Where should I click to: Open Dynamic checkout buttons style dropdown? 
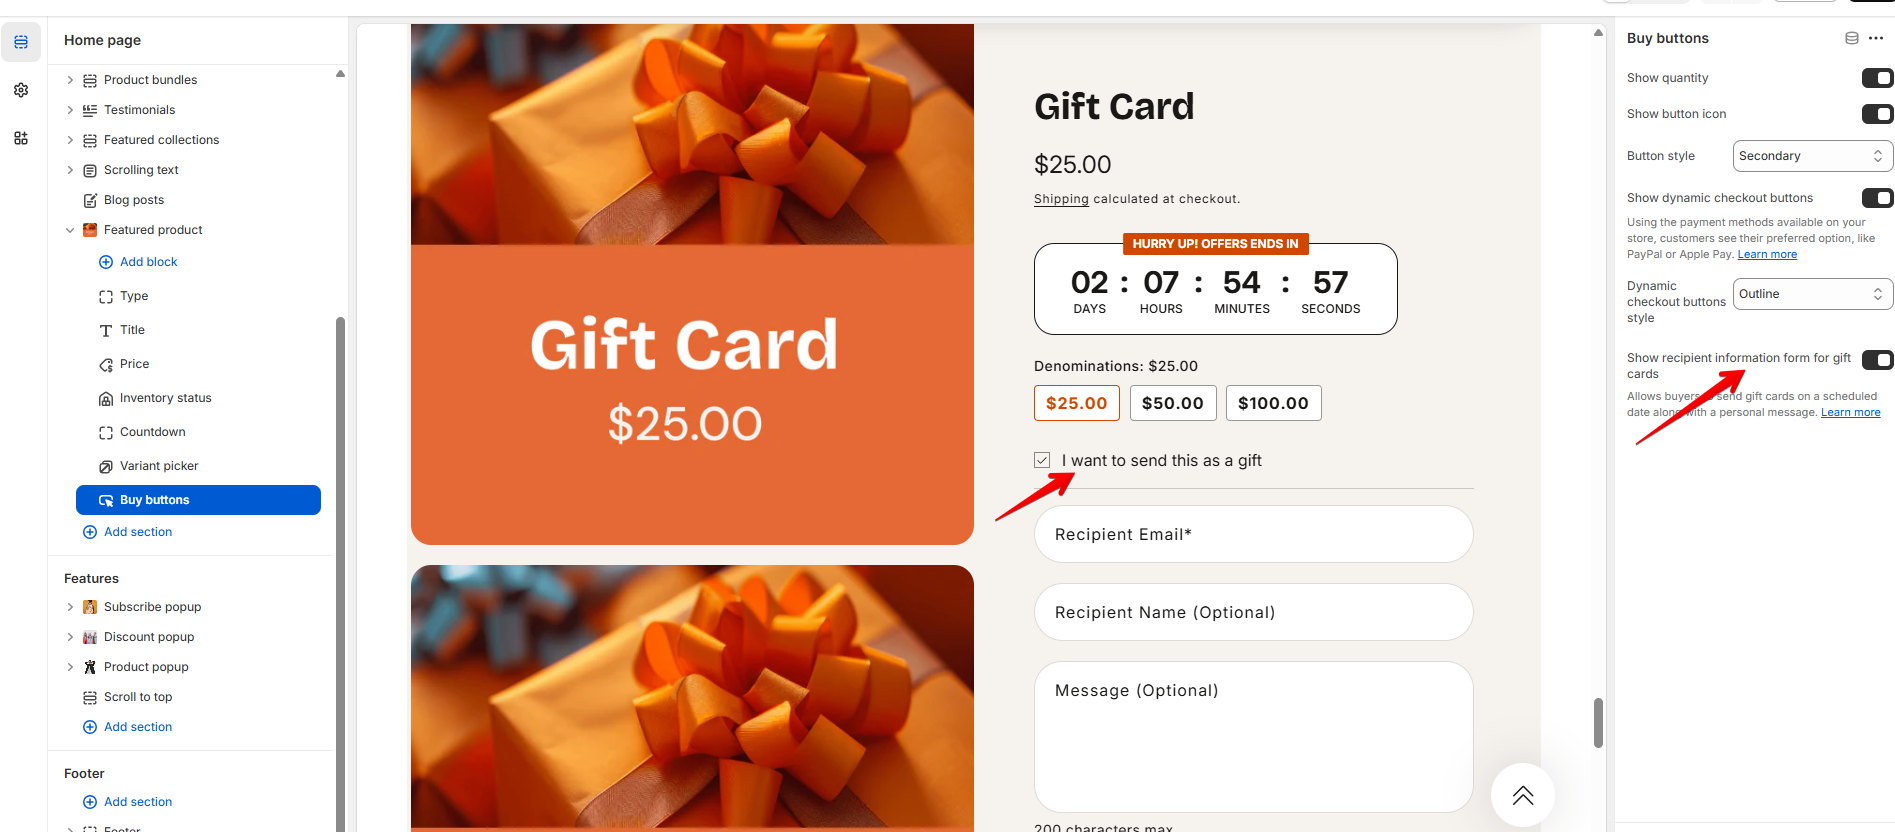(1812, 294)
